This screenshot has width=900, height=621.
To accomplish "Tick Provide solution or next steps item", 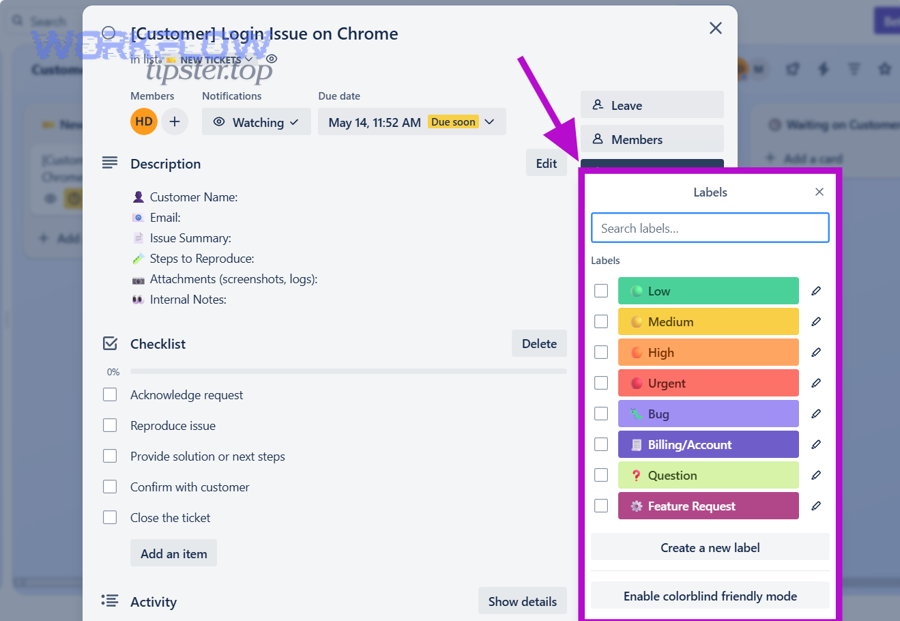I will (x=110, y=456).
